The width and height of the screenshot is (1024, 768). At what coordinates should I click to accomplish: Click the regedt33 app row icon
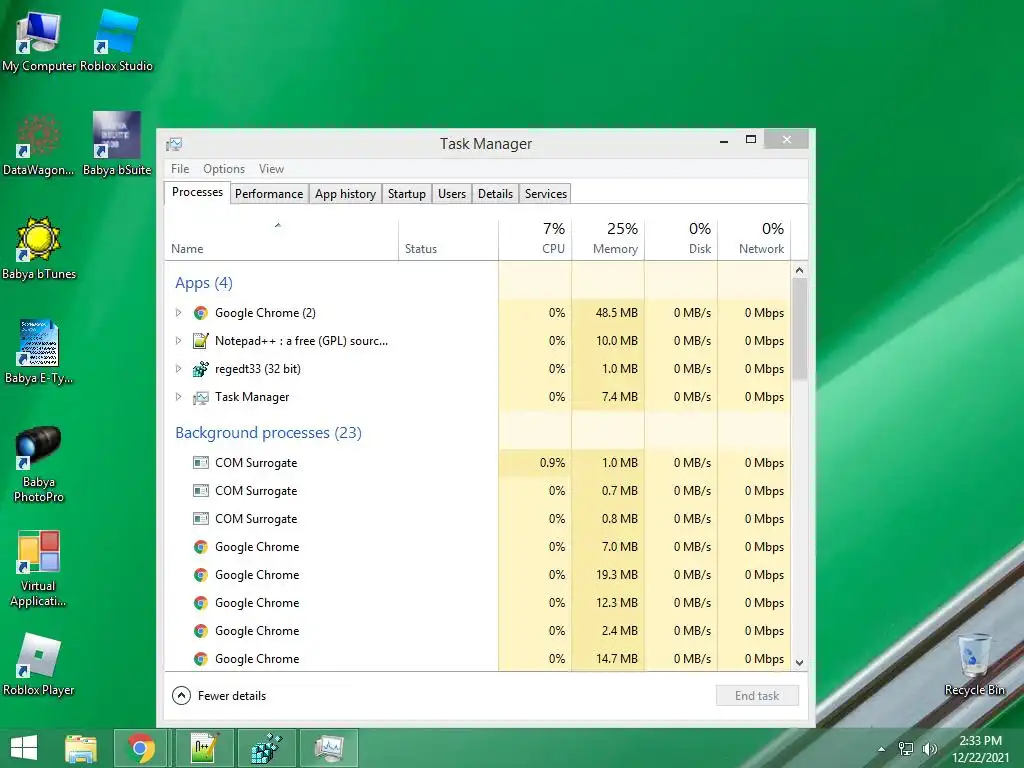pyautogui.click(x=200, y=369)
